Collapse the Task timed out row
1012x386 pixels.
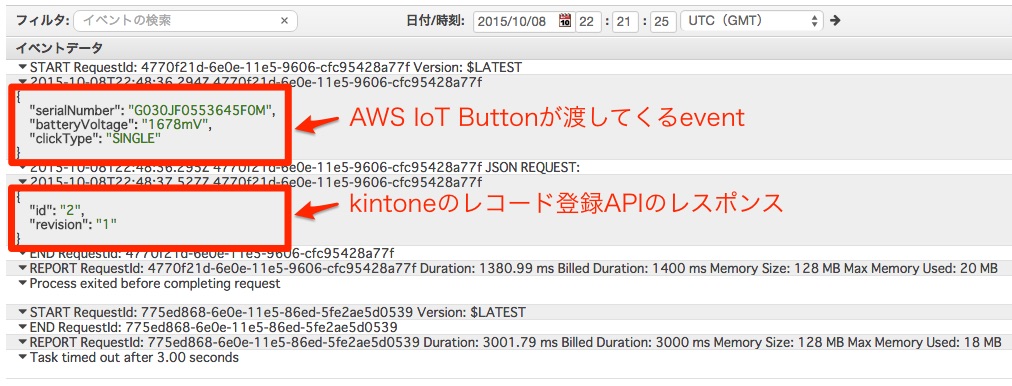click(x=23, y=357)
